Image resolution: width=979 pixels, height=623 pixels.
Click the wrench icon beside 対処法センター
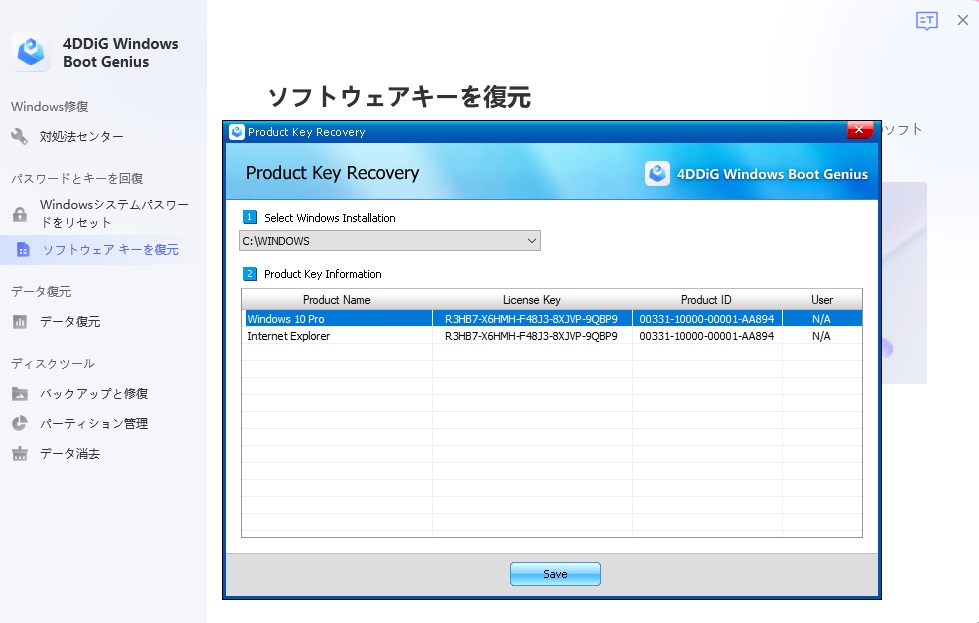[x=19, y=136]
